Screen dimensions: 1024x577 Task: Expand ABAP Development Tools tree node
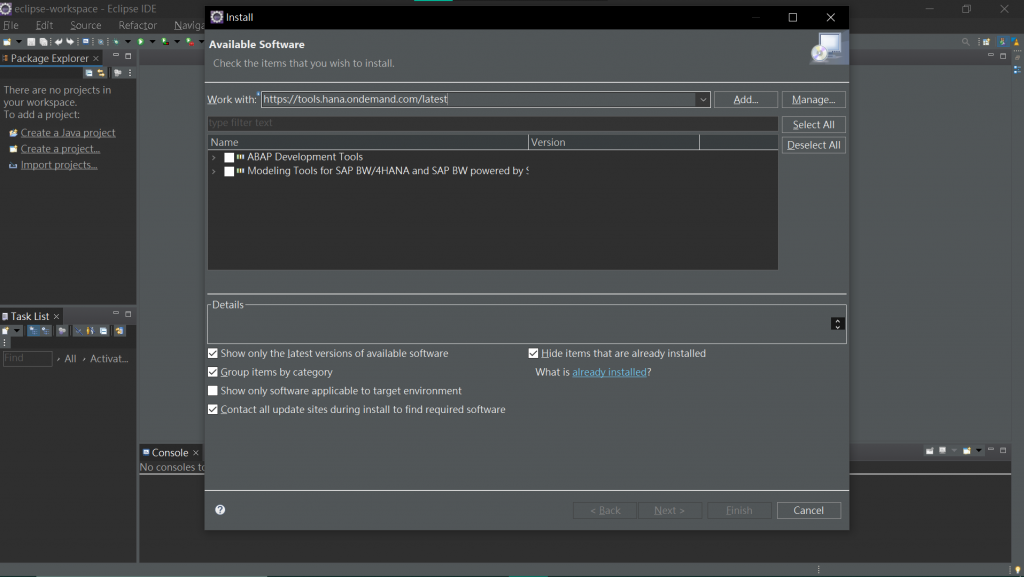pos(214,157)
